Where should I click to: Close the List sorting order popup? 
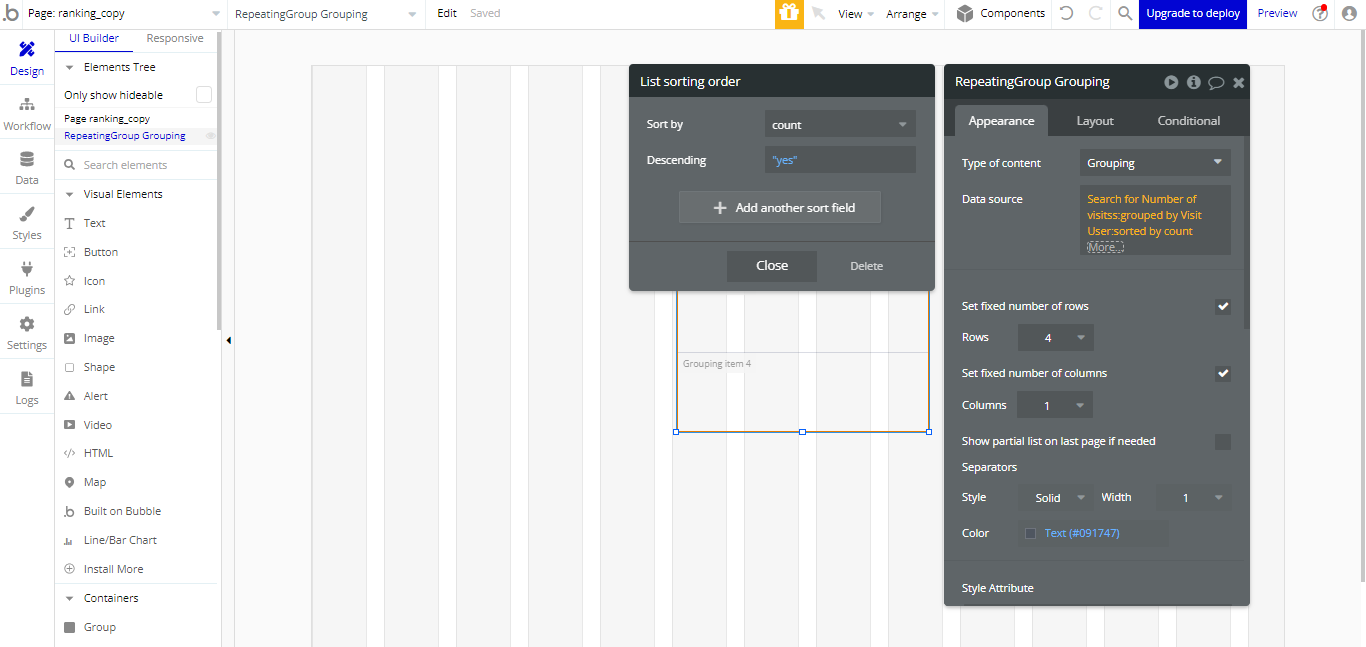(x=772, y=266)
